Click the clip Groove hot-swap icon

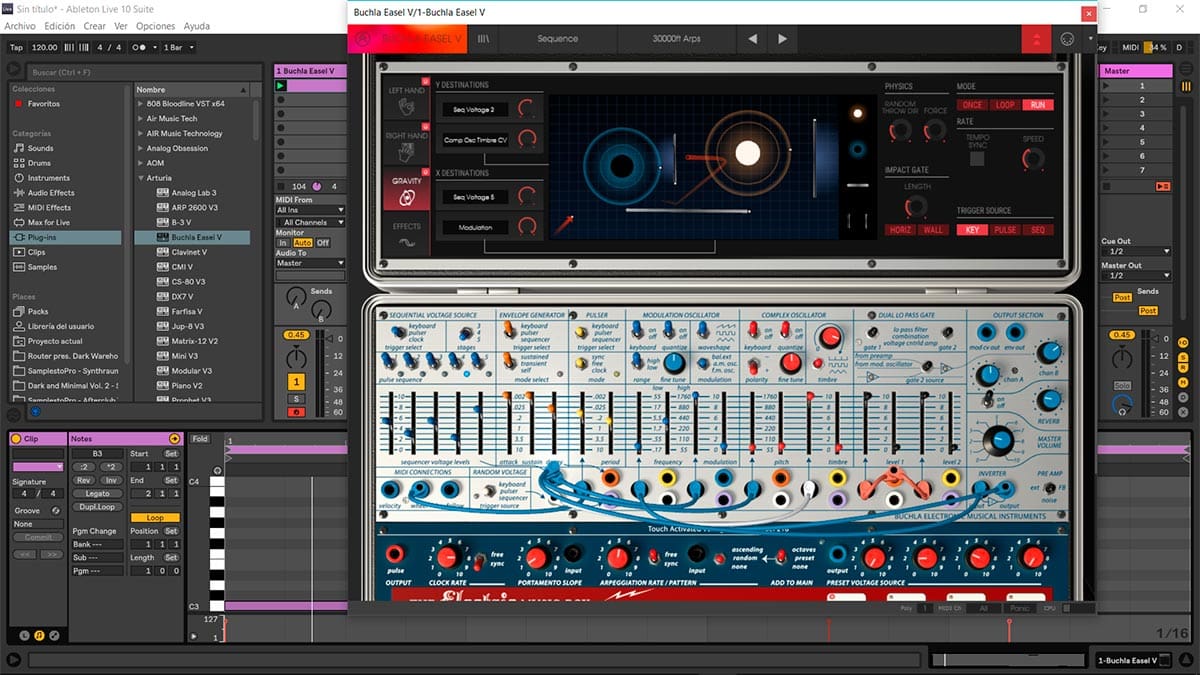(x=55, y=510)
